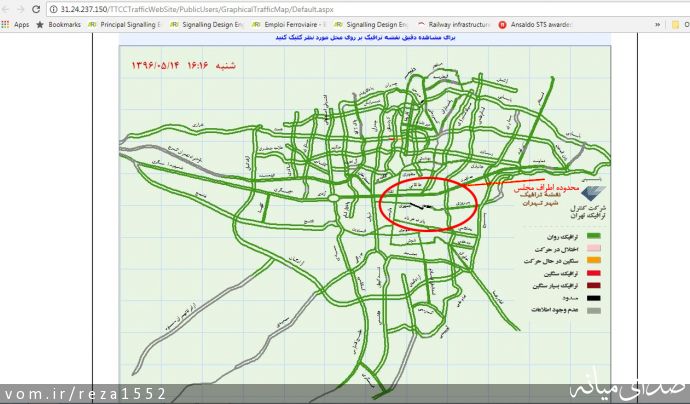The image size is (690, 404).
Task: Click the dark red ترافیک بسیار سنگین swatch
Action: point(594,285)
